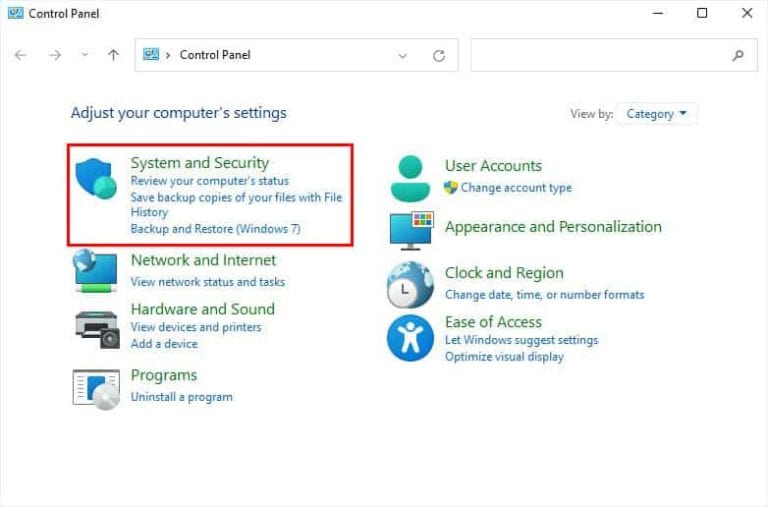Open Network and Internet globe icon
This screenshot has width=768, height=507.
point(96,271)
